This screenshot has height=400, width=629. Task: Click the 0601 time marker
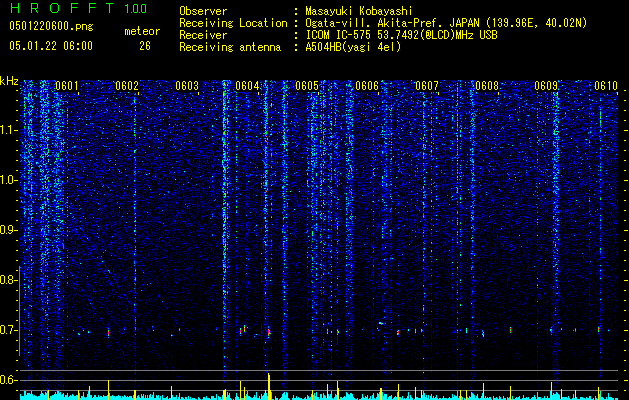(67, 86)
